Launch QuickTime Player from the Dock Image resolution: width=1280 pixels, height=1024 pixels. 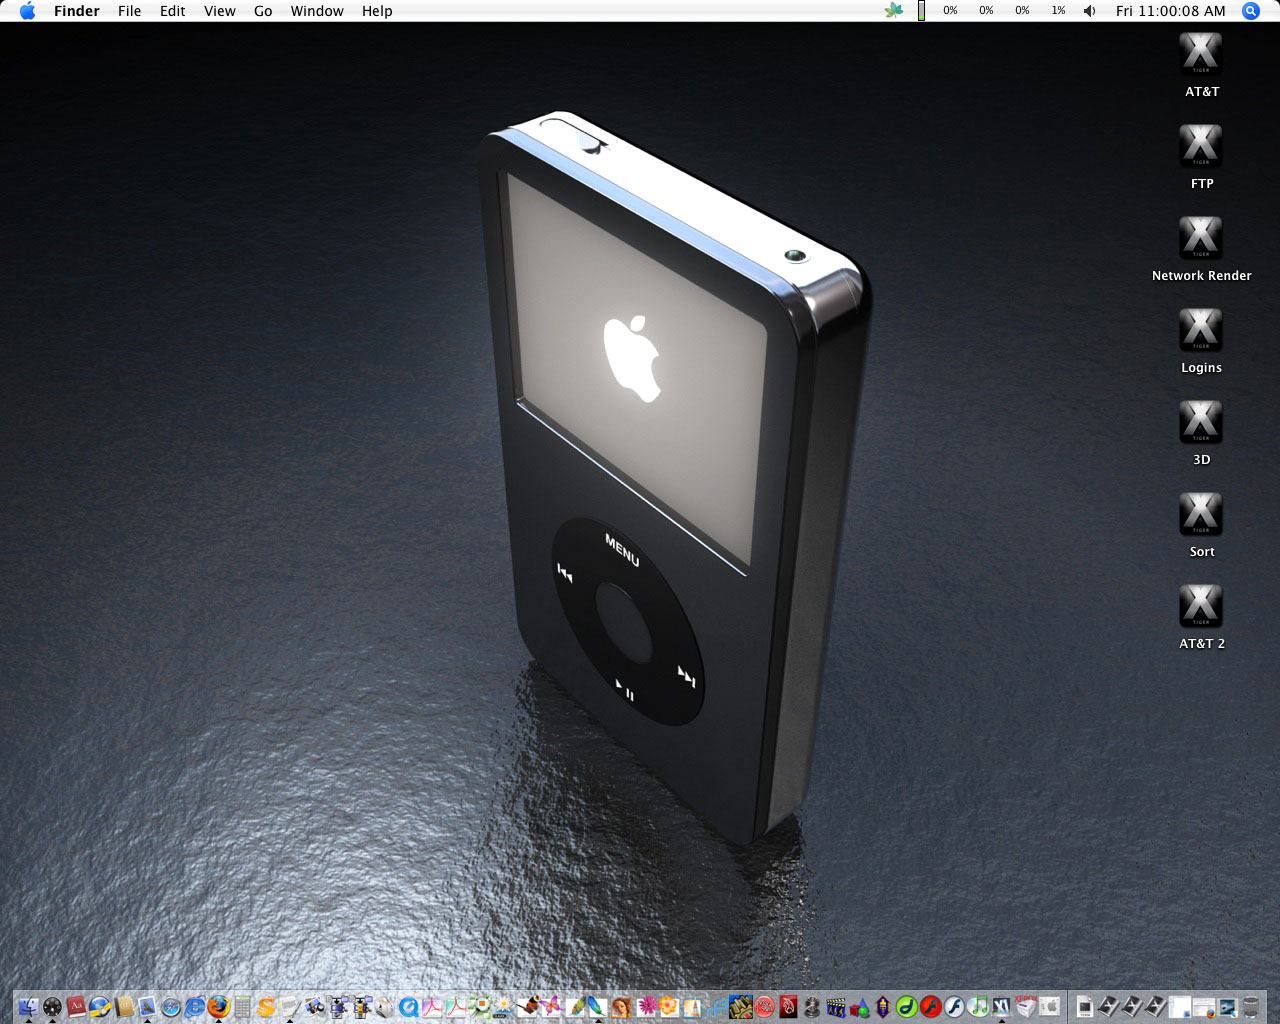tap(409, 1006)
